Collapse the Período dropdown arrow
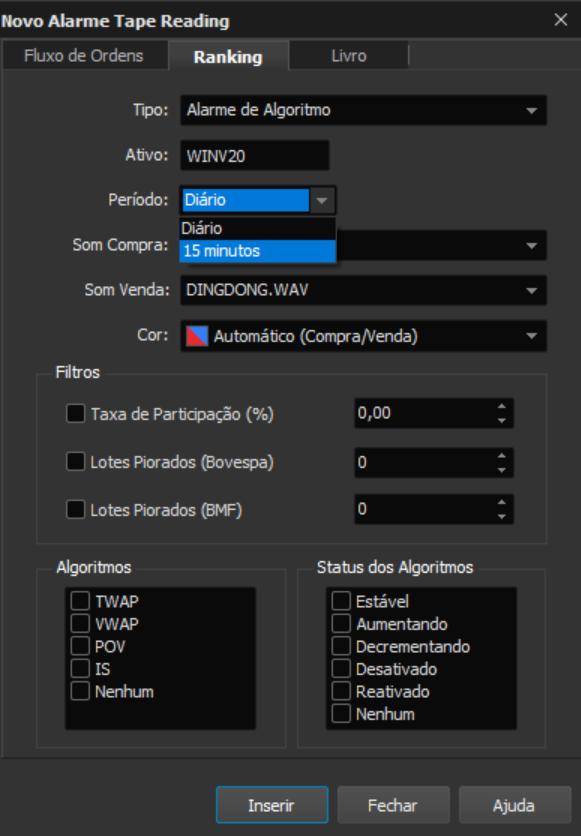 322,200
